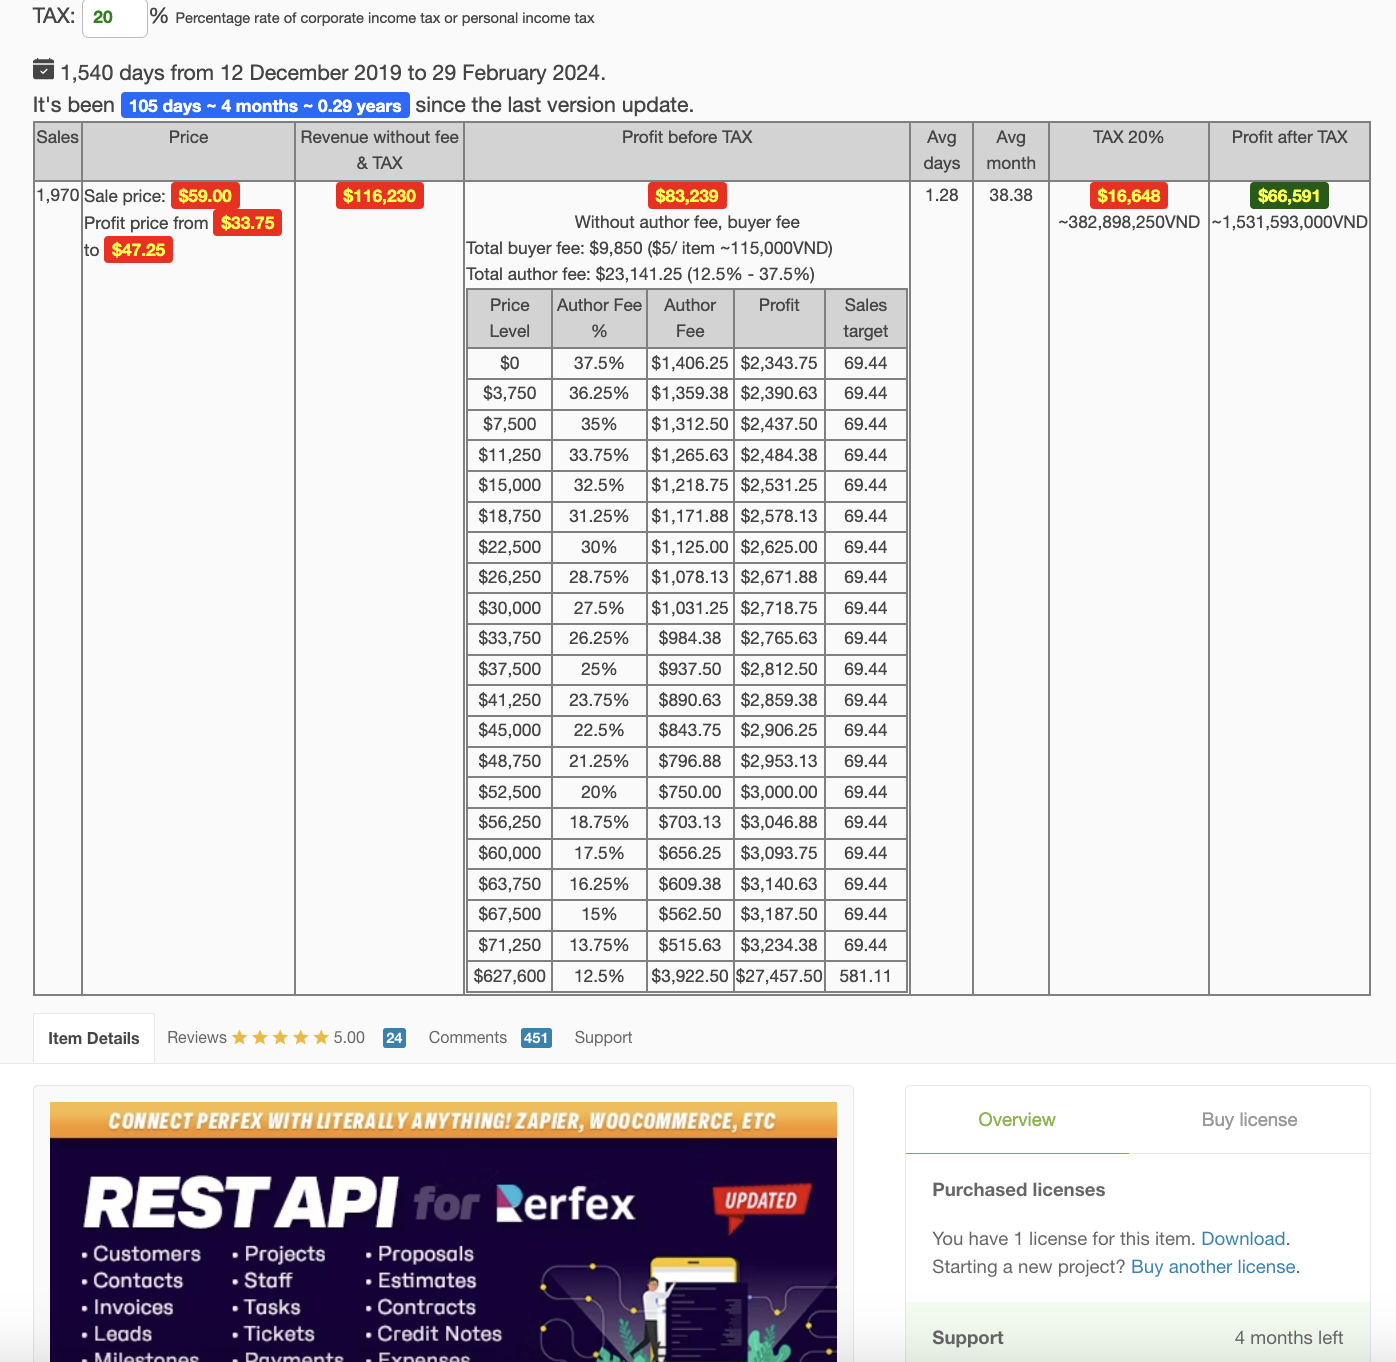Click the 581.11 sales target cell
Image resolution: width=1396 pixels, height=1362 pixels.
pos(865,976)
